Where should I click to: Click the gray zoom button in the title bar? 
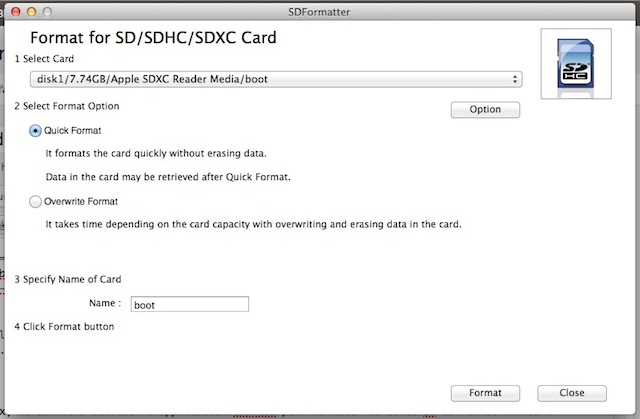[47, 12]
